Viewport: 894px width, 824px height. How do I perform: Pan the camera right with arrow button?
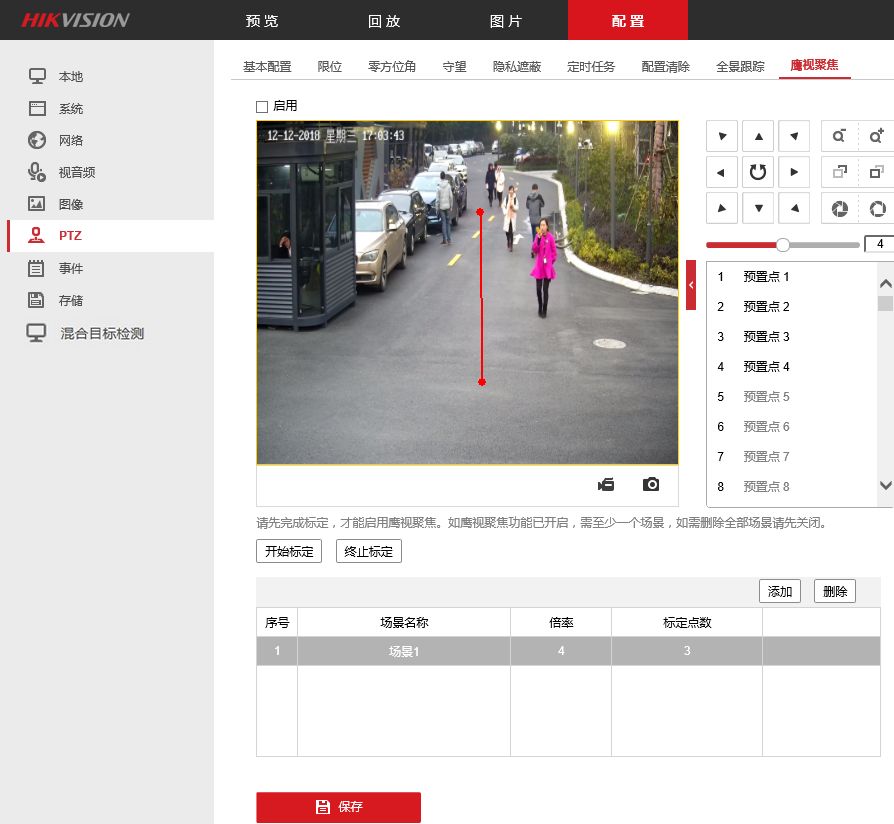(794, 172)
